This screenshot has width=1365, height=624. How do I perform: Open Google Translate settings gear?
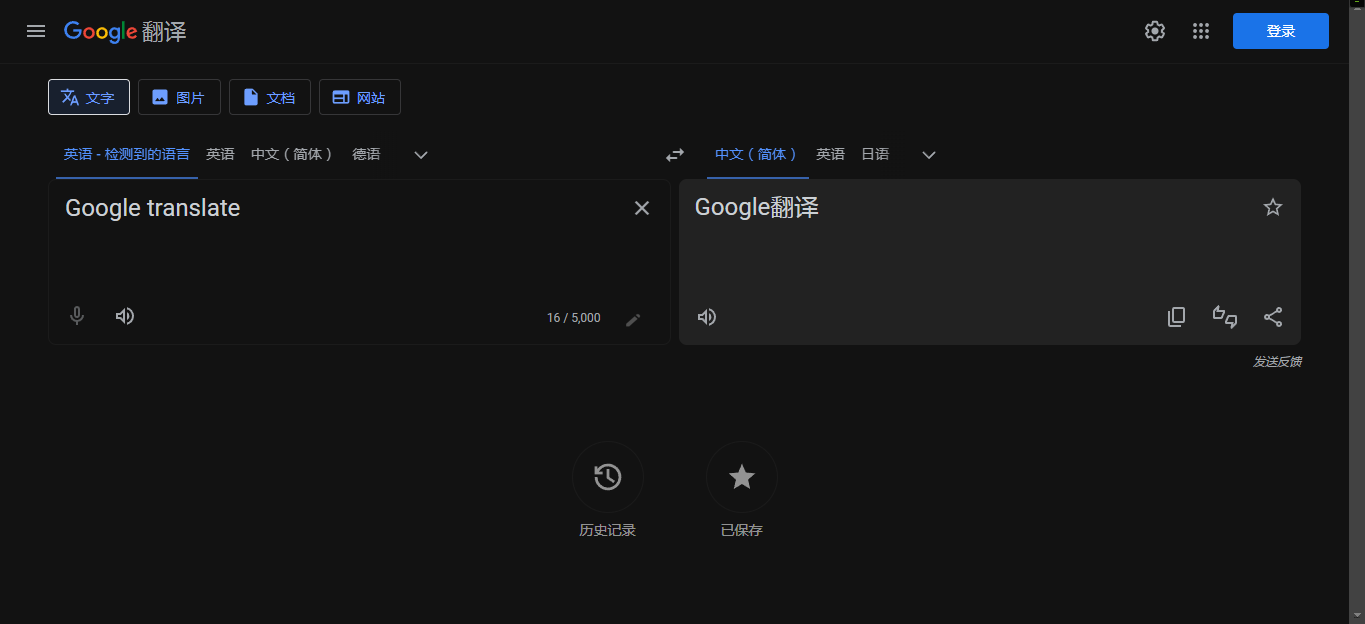1155,31
